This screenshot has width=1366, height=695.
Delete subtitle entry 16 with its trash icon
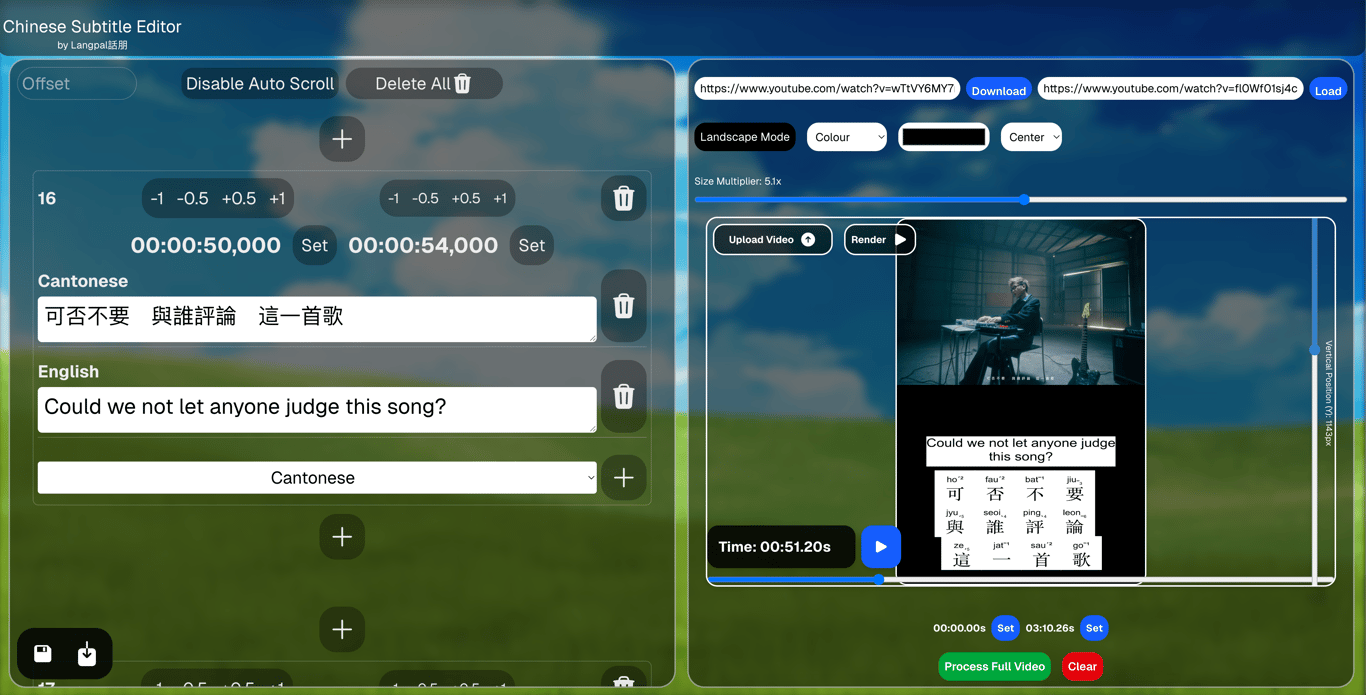(623, 198)
